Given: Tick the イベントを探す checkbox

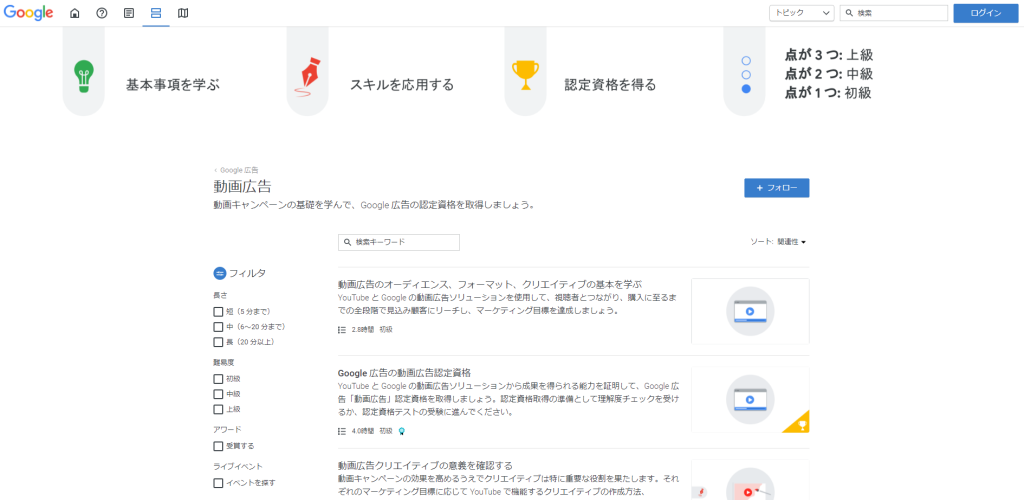Looking at the screenshot, I should pyautogui.click(x=218, y=483).
